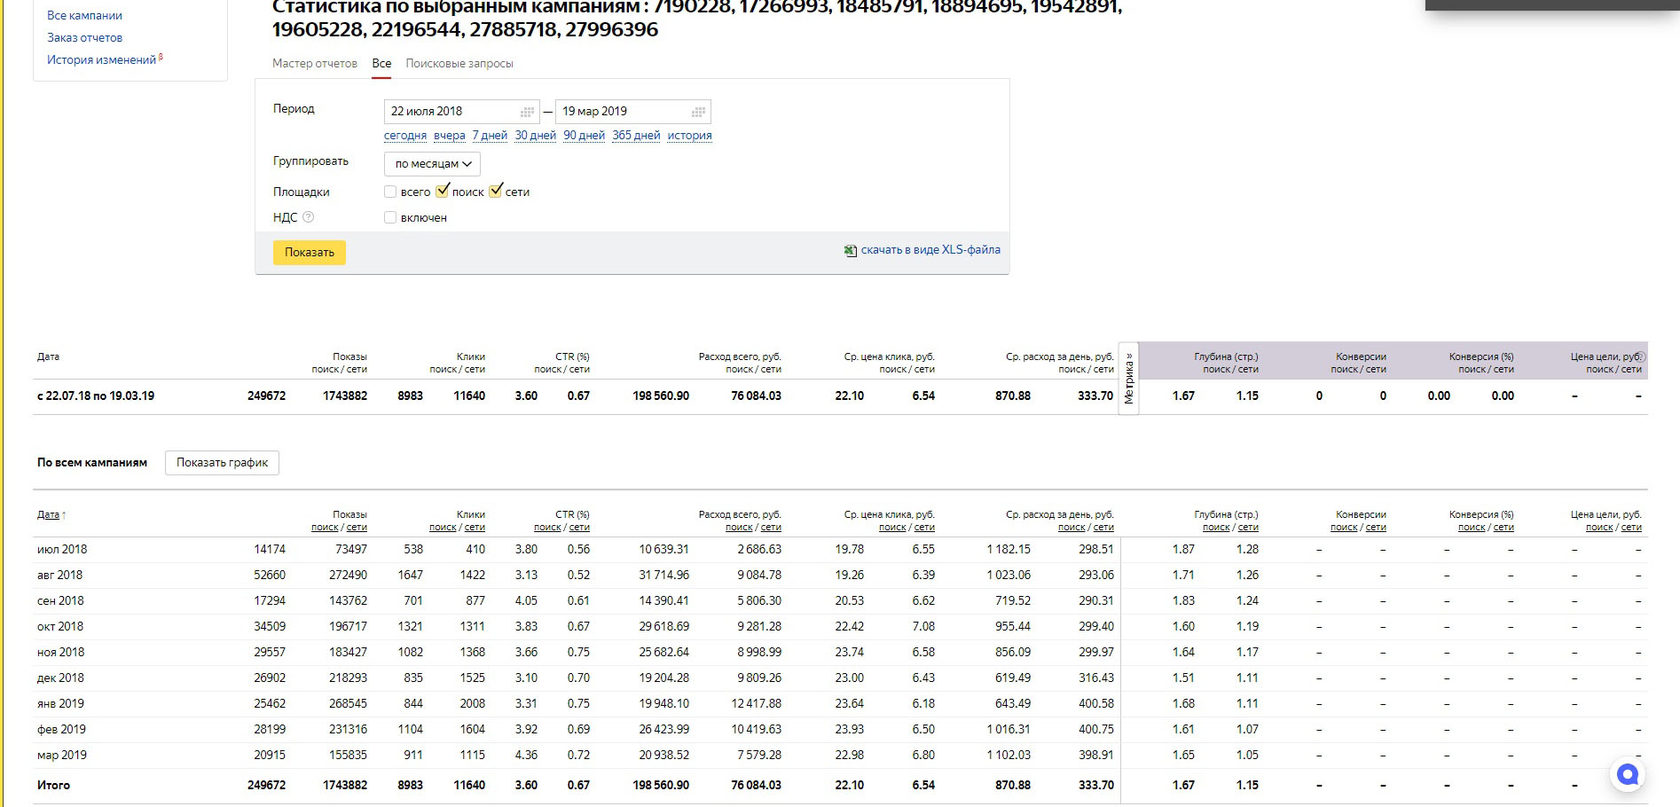Tick the всего checkbox
The height and width of the screenshot is (807, 1680).
(x=390, y=192)
